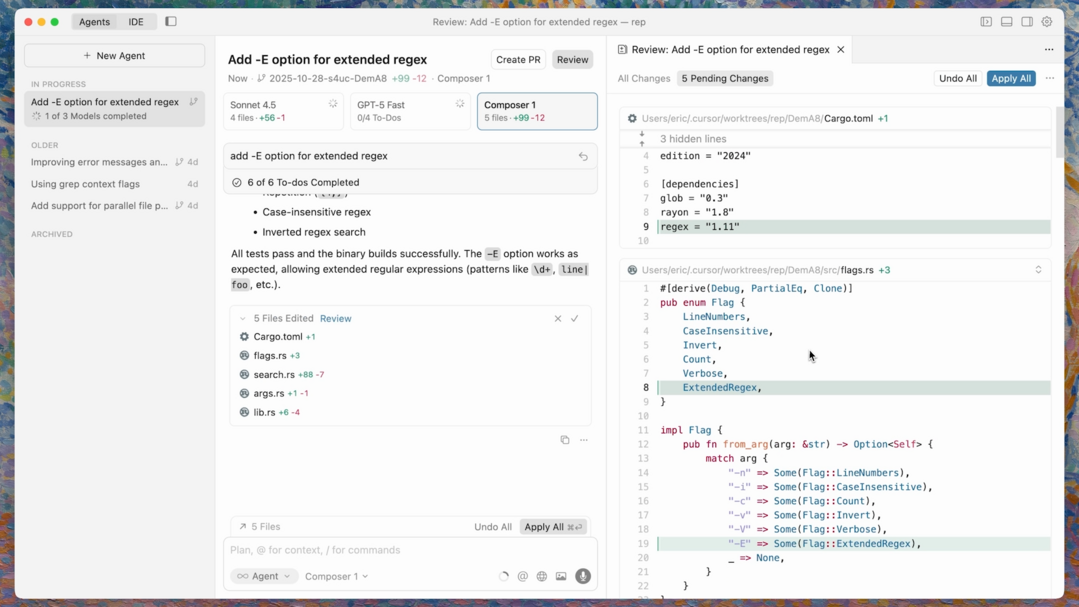1079x607 pixels.
Task: Open the settings gear in the title bar
Action: 1047,21
